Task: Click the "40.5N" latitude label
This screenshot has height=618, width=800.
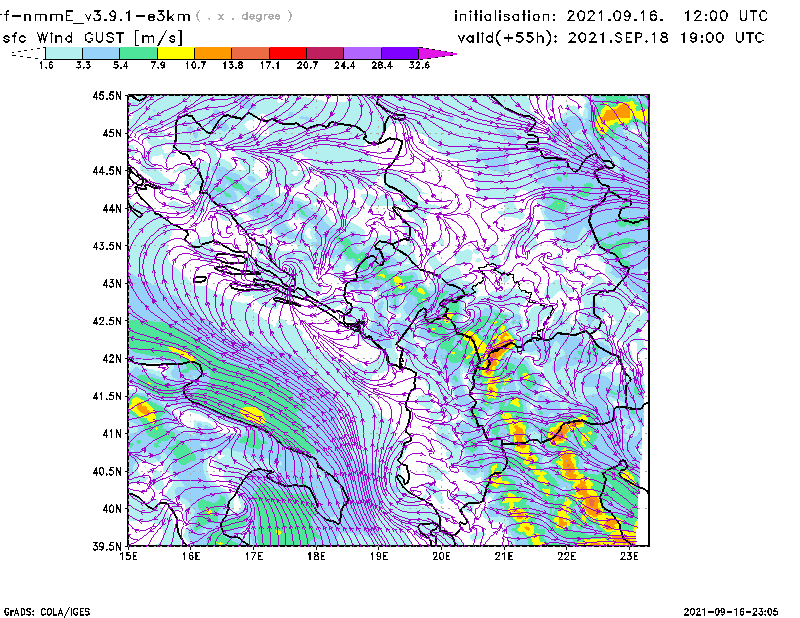Action: coord(107,472)
